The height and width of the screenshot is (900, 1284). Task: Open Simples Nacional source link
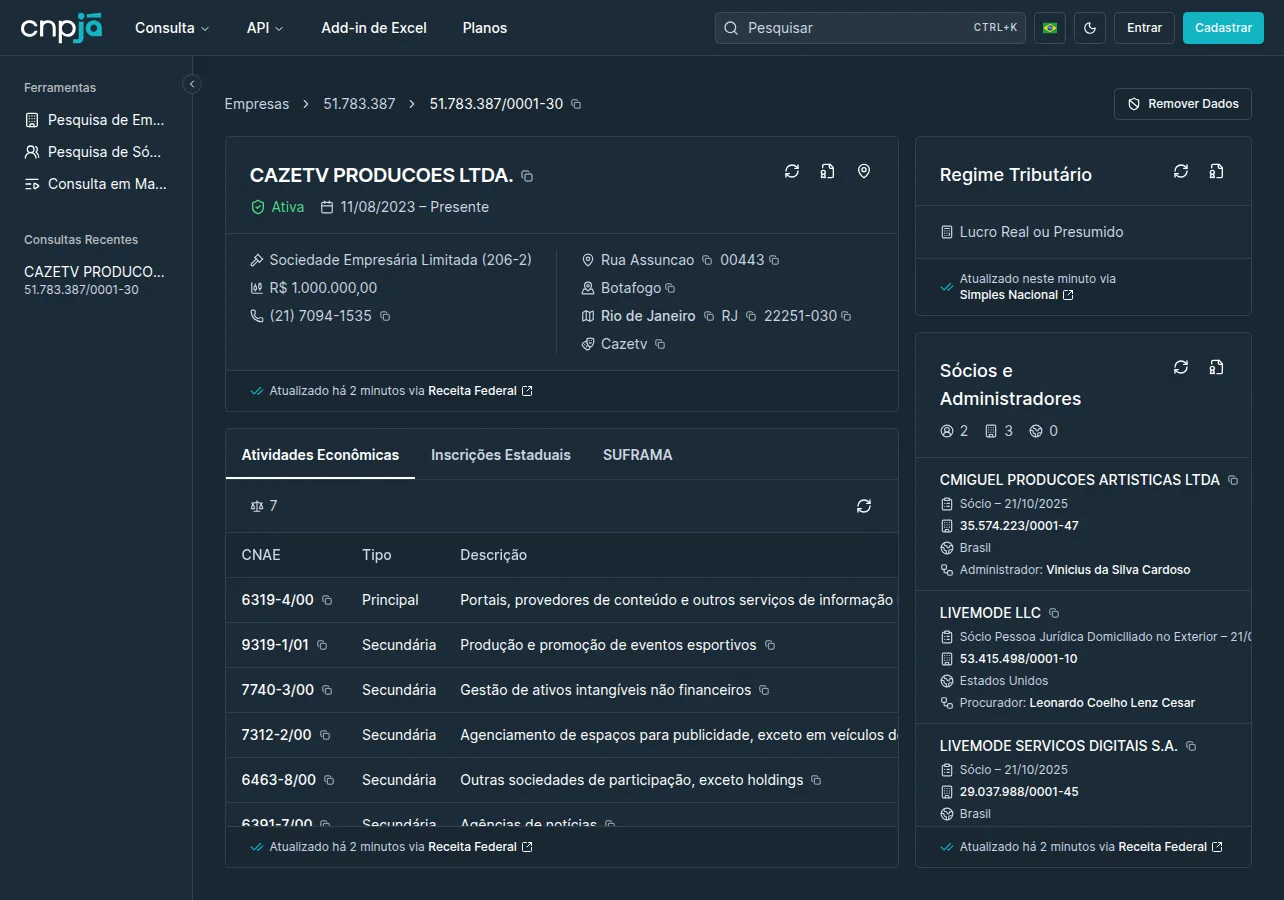click(x=1016, y=295)
